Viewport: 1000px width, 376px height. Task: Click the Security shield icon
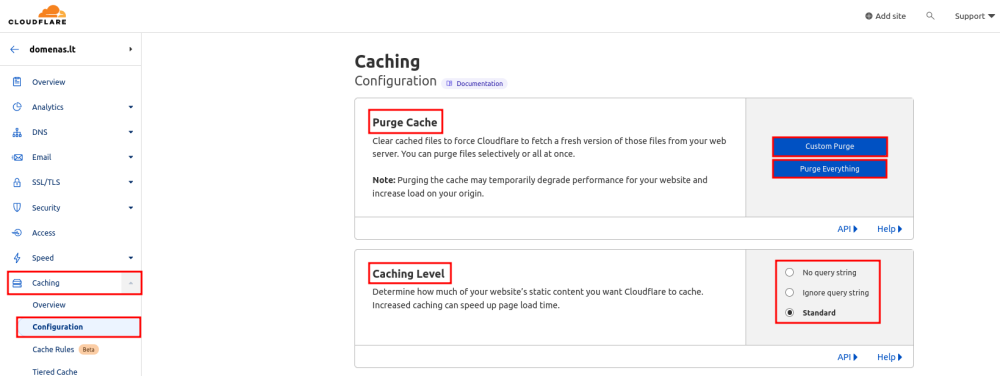point(17,208)
